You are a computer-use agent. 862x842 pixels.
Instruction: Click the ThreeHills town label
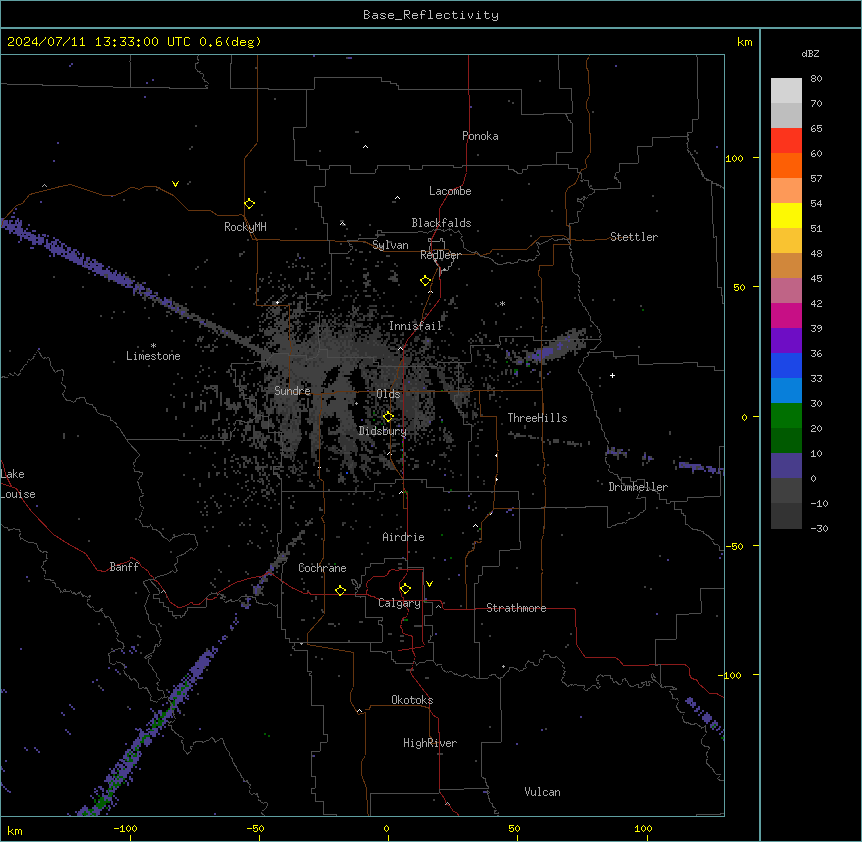click(x=537, y=418)
